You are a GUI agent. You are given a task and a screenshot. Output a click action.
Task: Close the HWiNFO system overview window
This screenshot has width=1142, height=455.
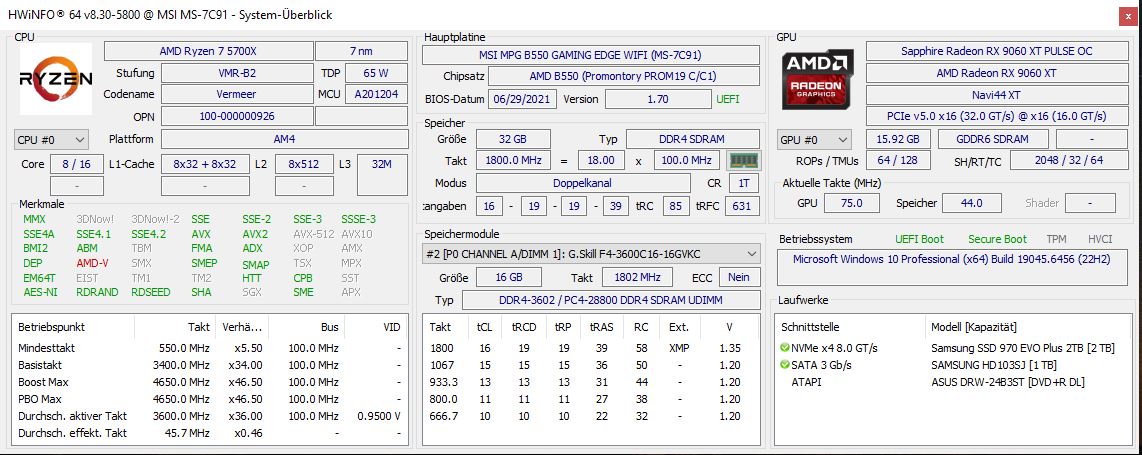[1127, 16]
